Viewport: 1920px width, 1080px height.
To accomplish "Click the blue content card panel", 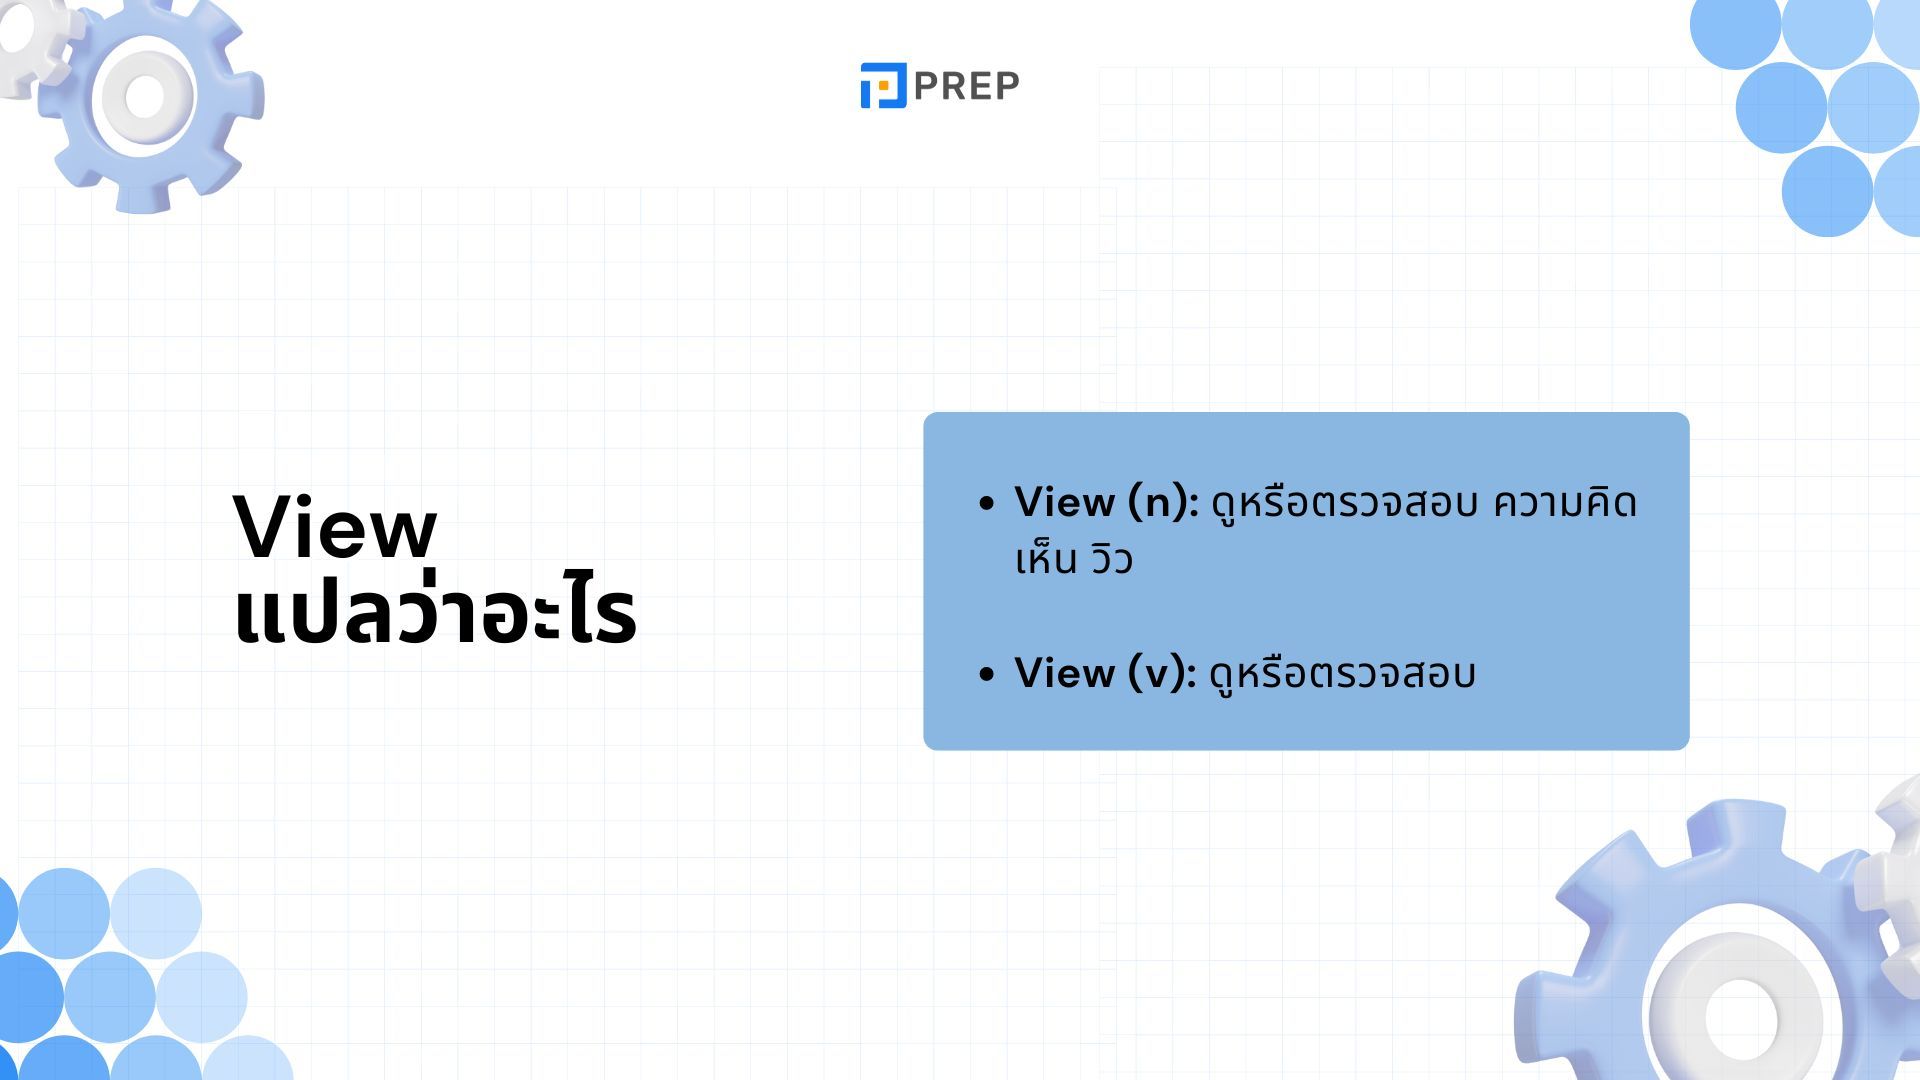I will (1305, 580).
